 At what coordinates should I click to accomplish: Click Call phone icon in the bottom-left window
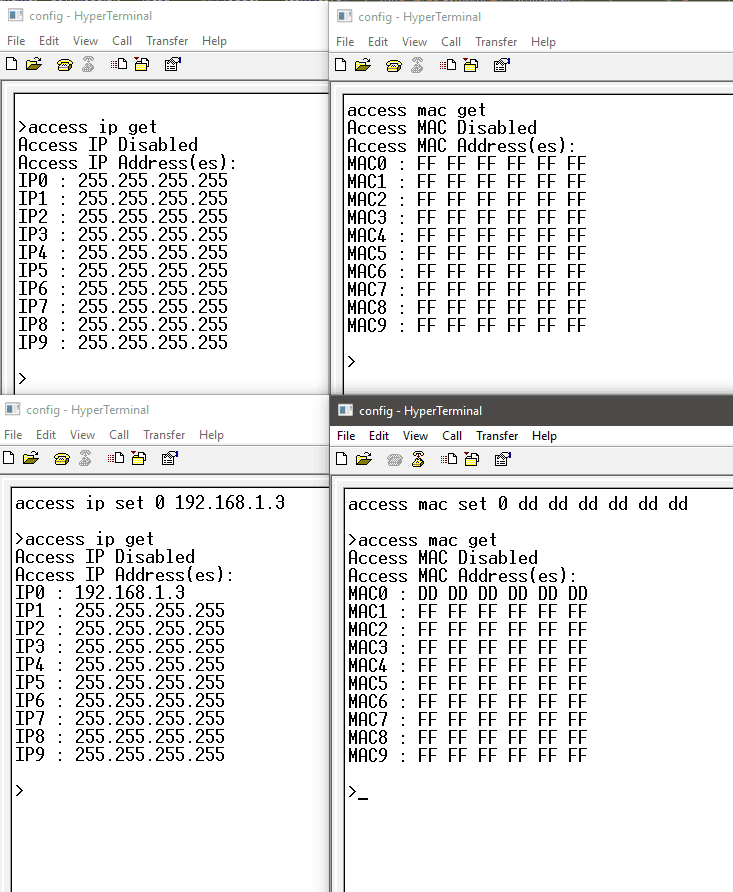62,459
